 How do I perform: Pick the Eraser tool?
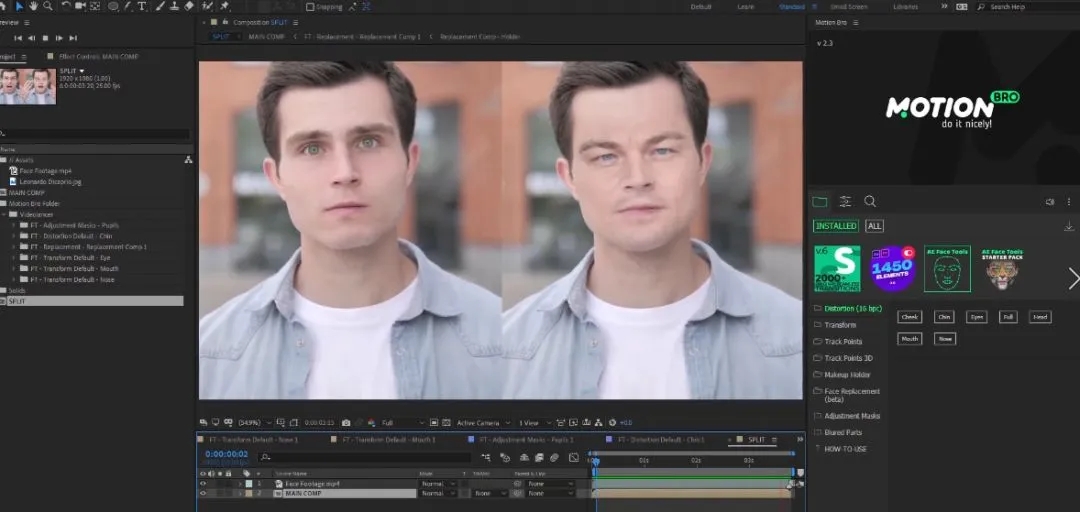pos(189,6)
